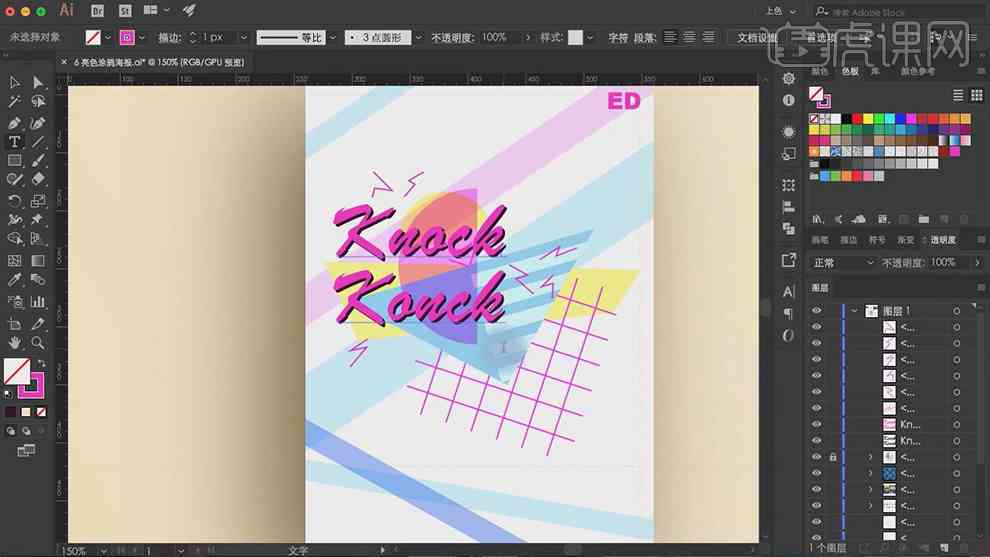The width and height of the screenshot is (990, 557).
Task: Activate the Type tool
Action: pyautogui.click(x=14, y=142)
